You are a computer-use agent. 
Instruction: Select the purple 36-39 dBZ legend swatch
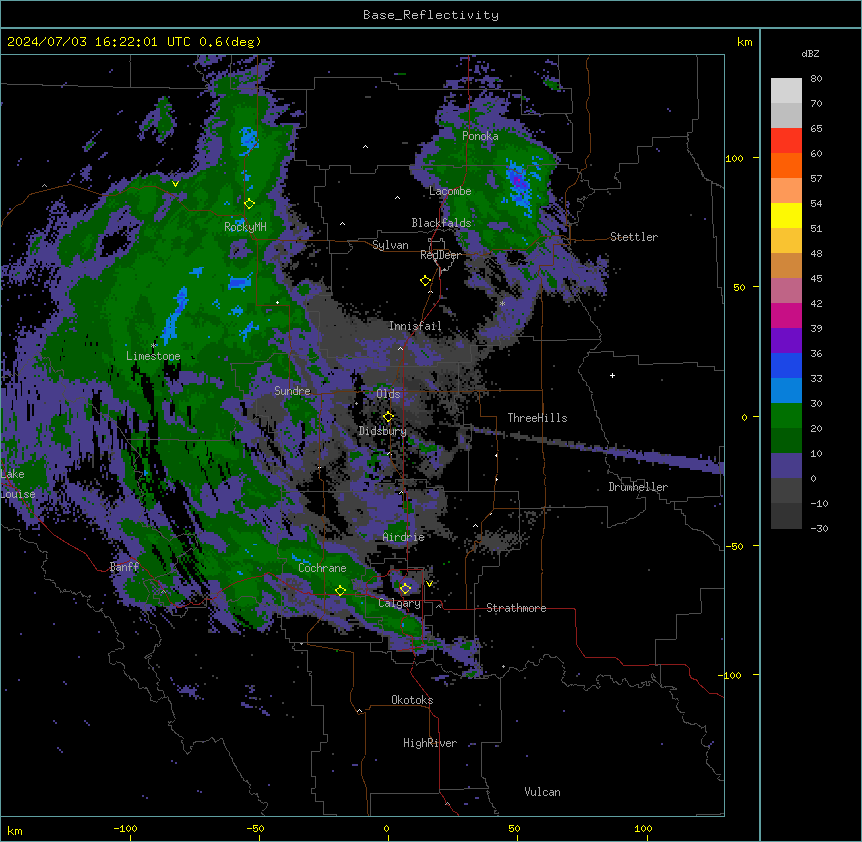click(x=786, y=340)
